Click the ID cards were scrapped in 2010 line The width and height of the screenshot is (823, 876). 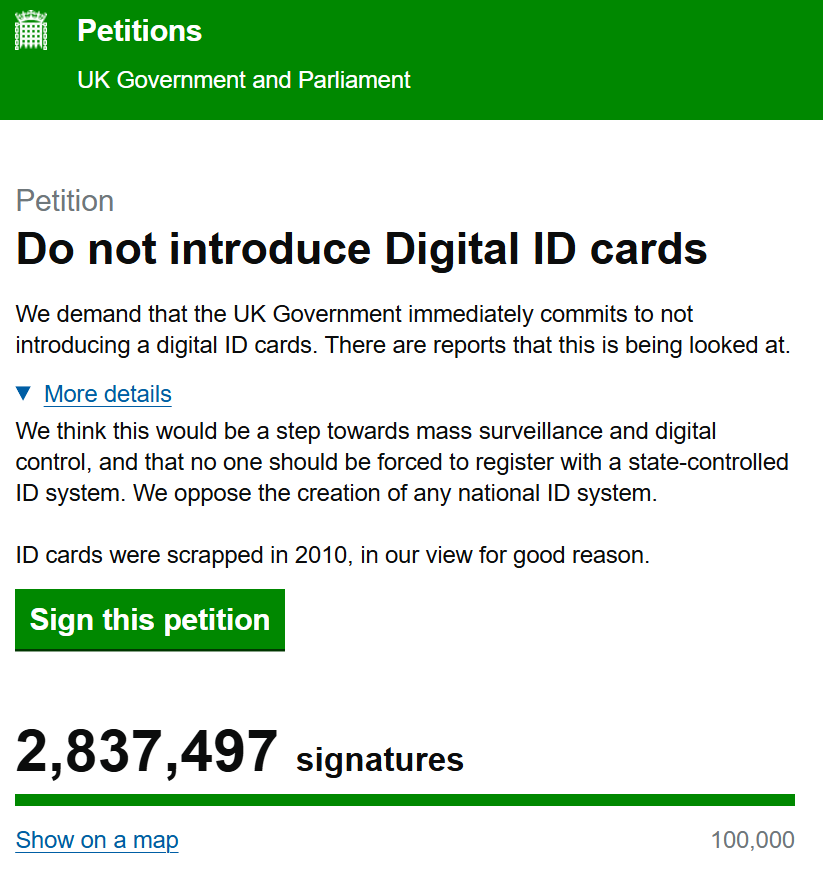point(332,555)
